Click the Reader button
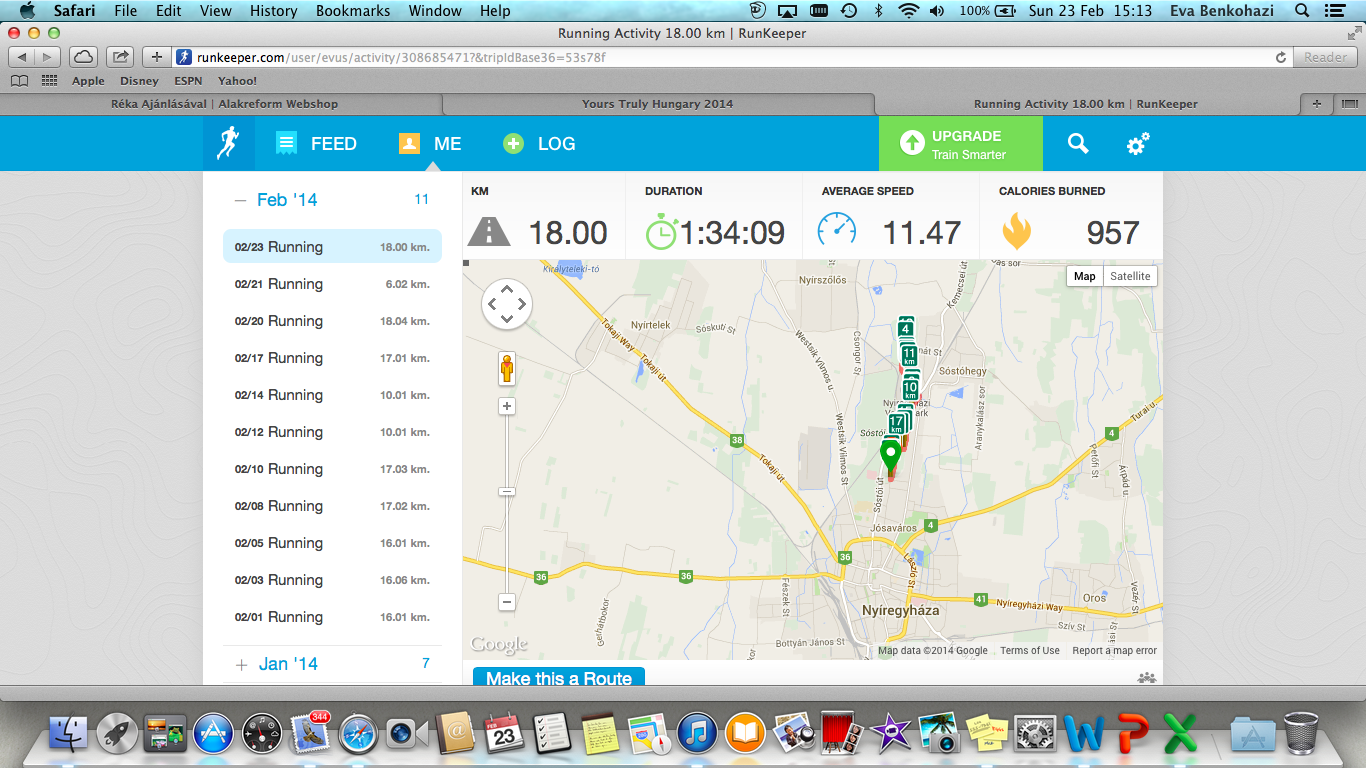Image resolution: width=1366 pixels, height=768 pixels. pyautogui.click(x=1326, y=57)
